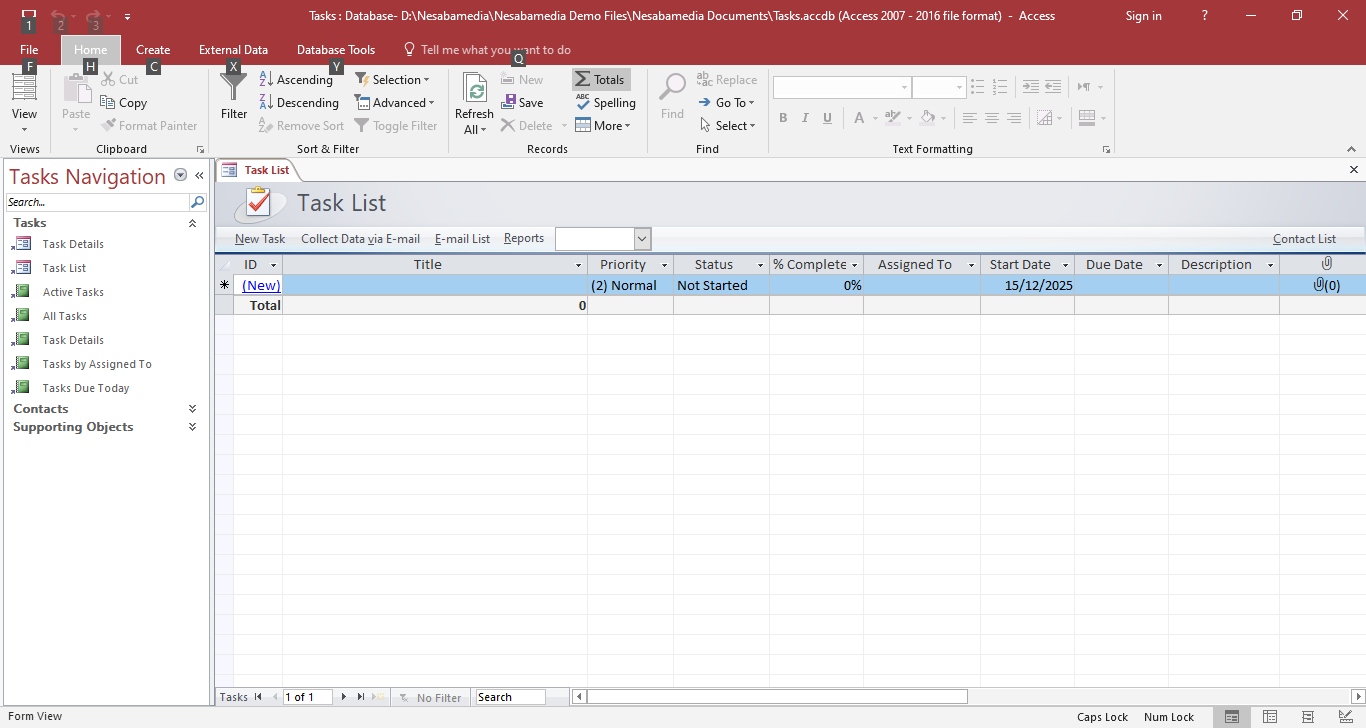The image size is (1366, 728).
Task: Switch to the Database Tools tab
Action: [336, 50]
